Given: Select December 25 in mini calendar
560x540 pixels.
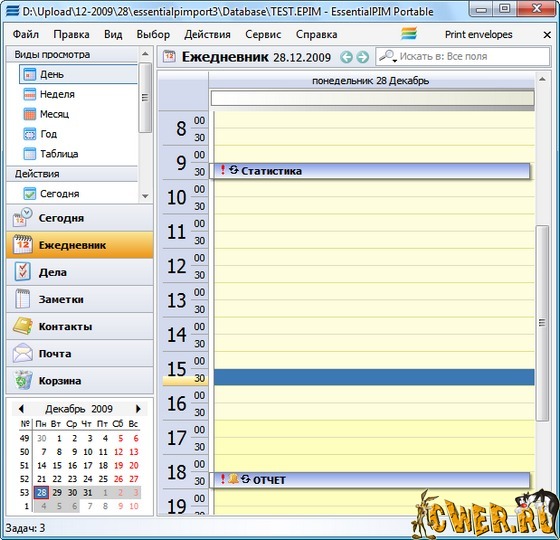Looking at the screenshot, I should click(103, 479).
